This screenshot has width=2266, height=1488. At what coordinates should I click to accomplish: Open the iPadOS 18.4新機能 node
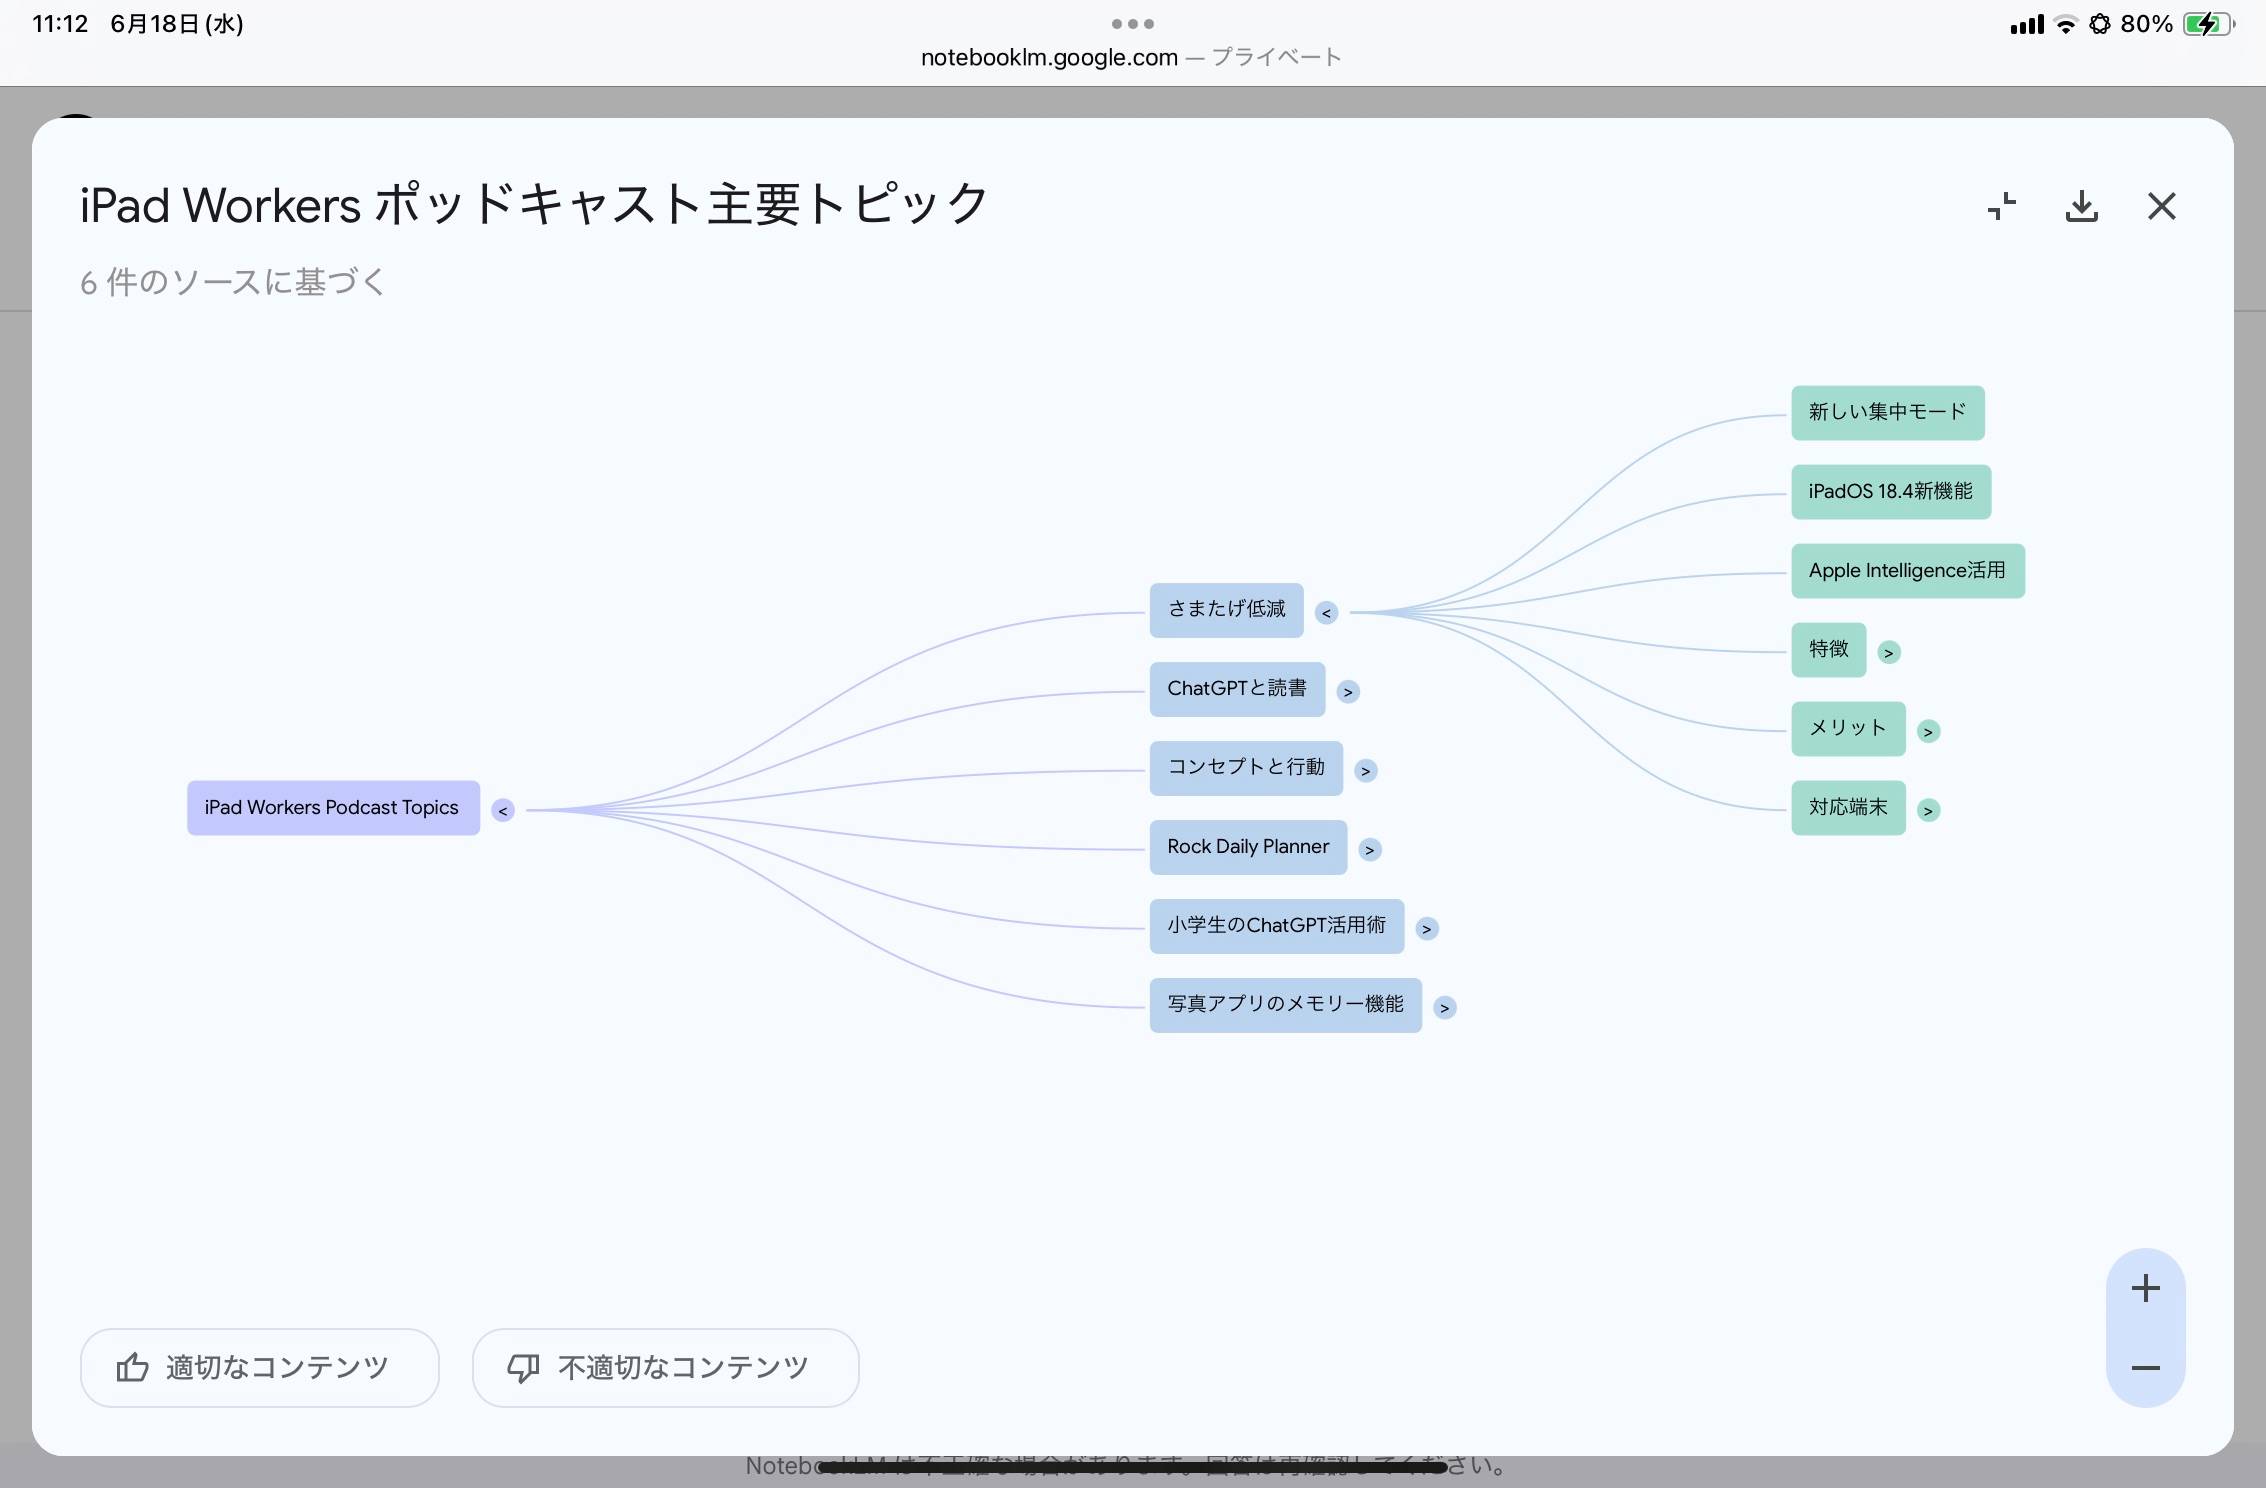(x=1891, y=492)
